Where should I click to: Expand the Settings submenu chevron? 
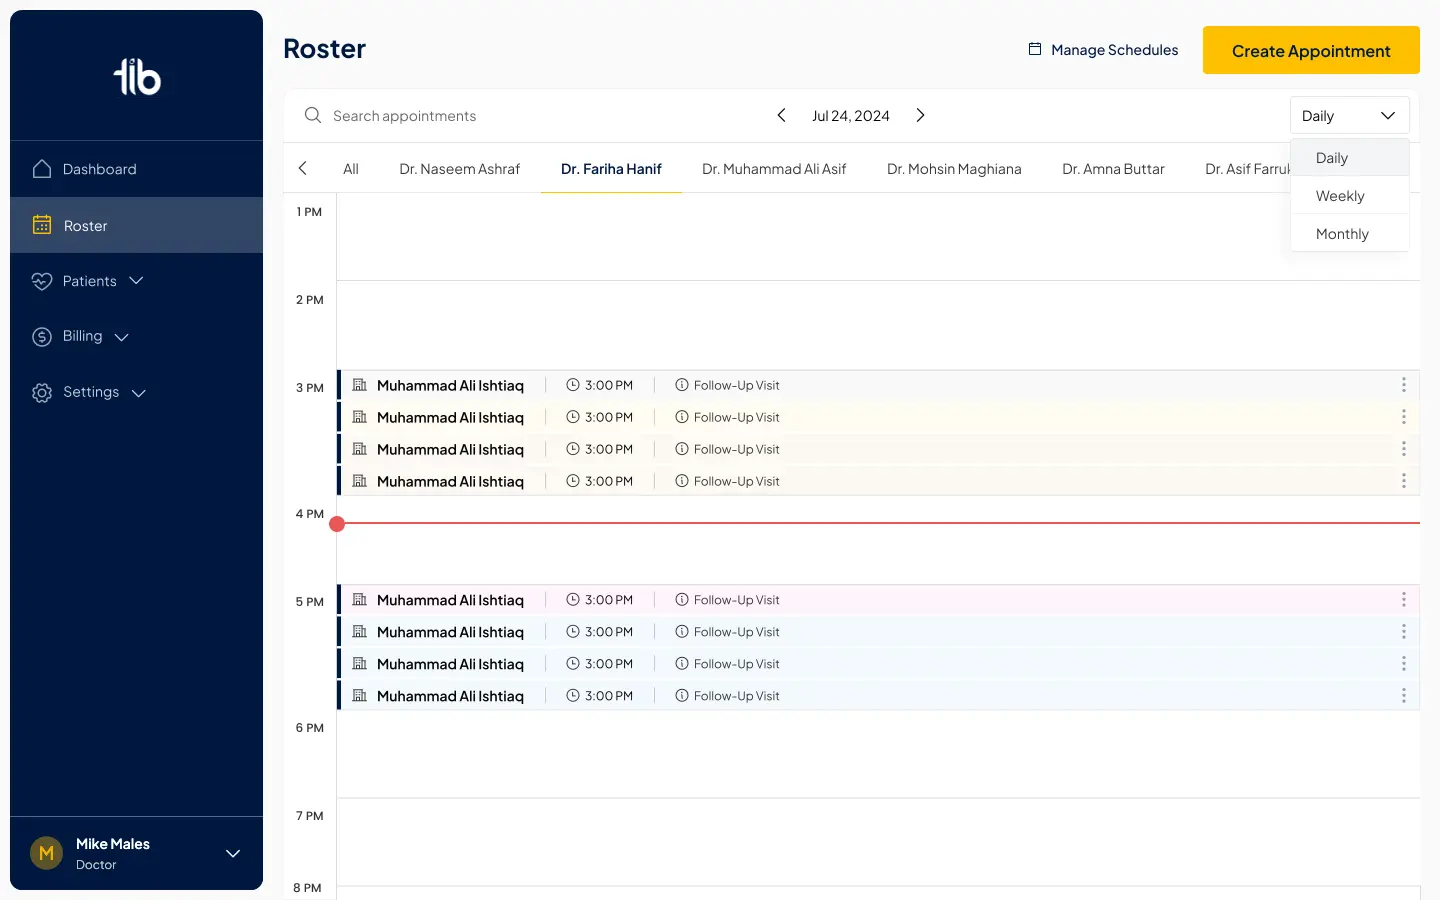[x=139, y=393]
